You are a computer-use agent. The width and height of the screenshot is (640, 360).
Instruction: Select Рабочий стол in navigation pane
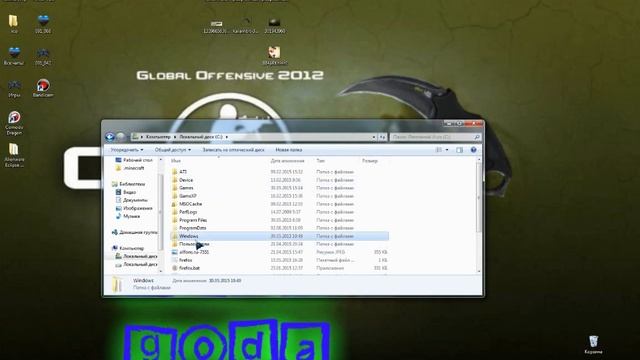point(134,160)
